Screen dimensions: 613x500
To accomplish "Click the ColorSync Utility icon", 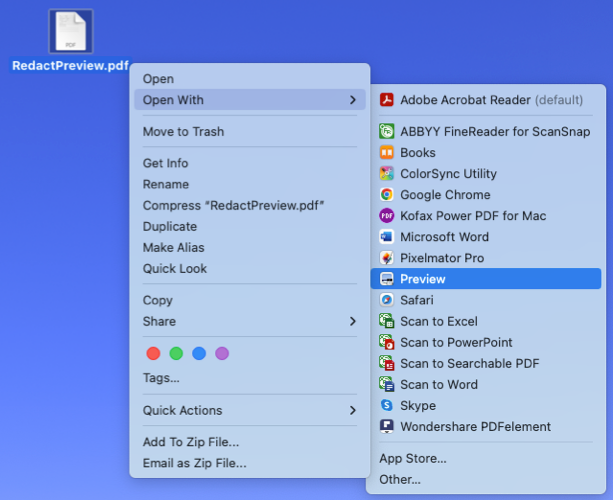I will (x=386, y=174).
